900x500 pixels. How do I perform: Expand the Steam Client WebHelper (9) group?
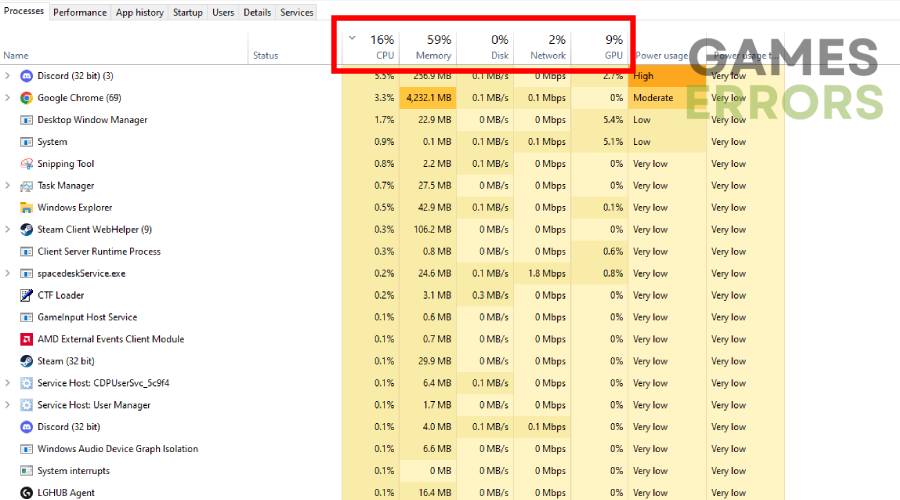coord(8,230)
